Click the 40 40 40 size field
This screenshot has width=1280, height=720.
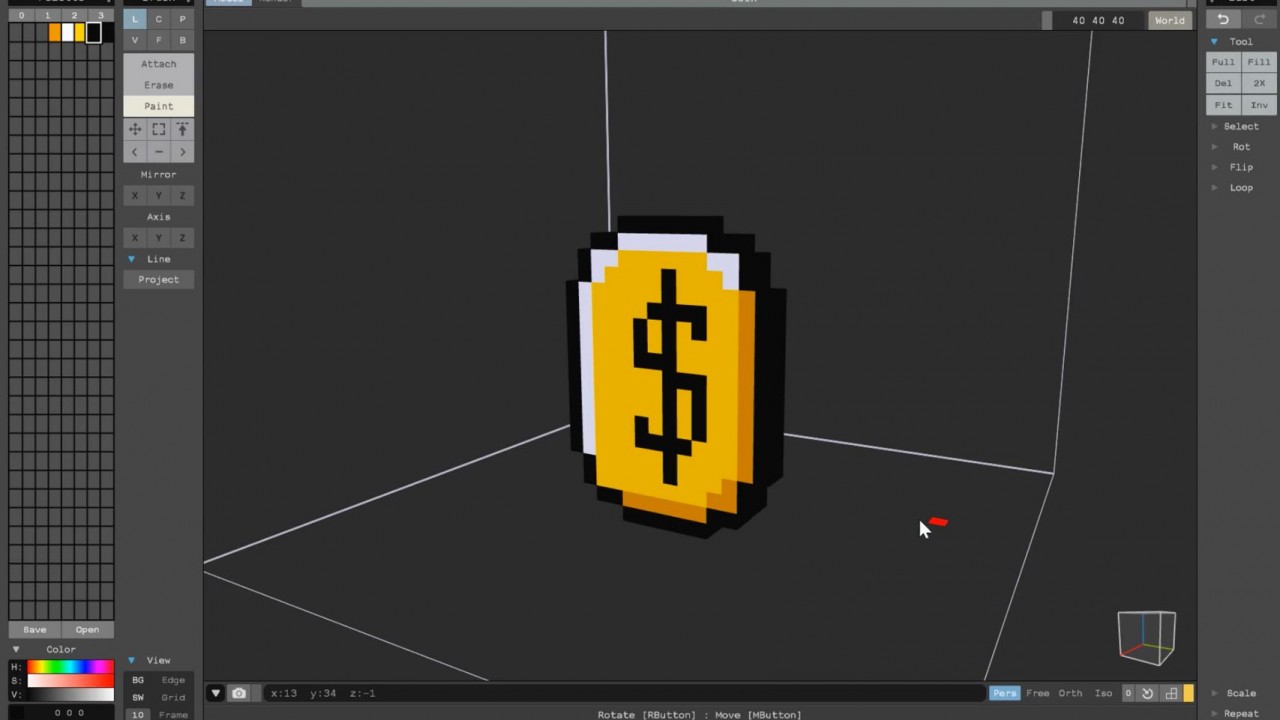[1098, 20]
